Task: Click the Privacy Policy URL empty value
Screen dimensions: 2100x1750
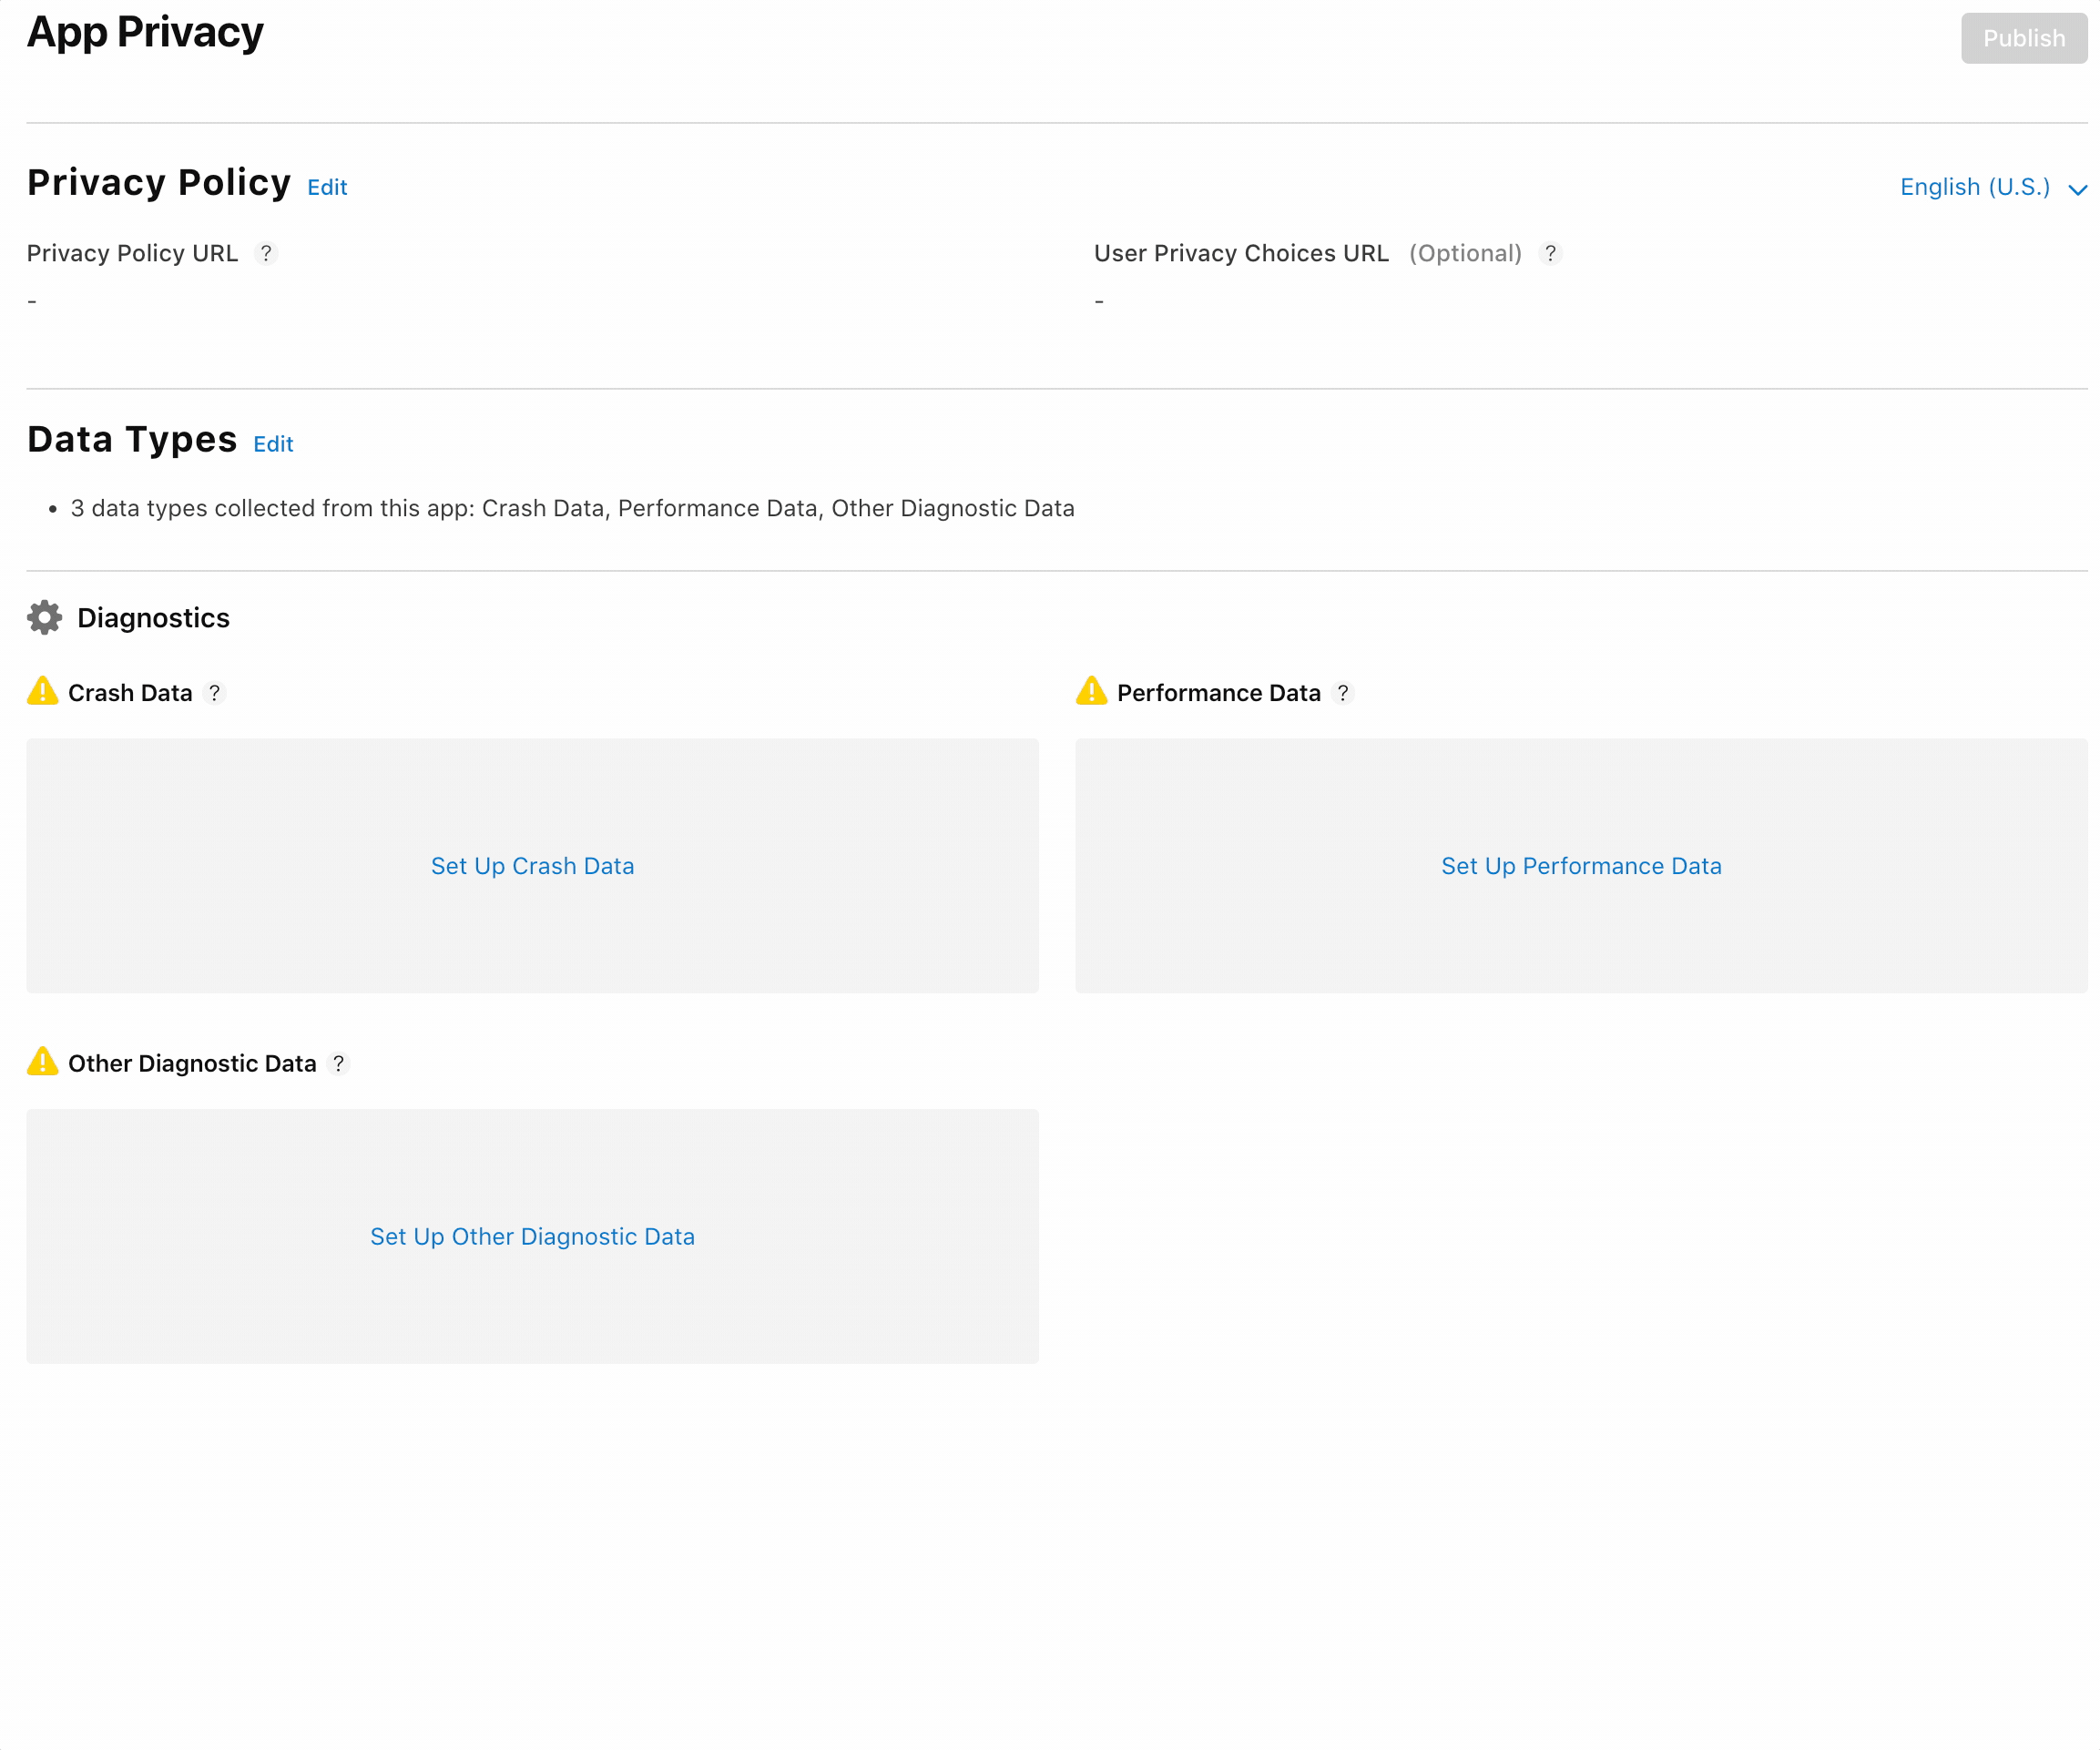Action: point(32,301)
